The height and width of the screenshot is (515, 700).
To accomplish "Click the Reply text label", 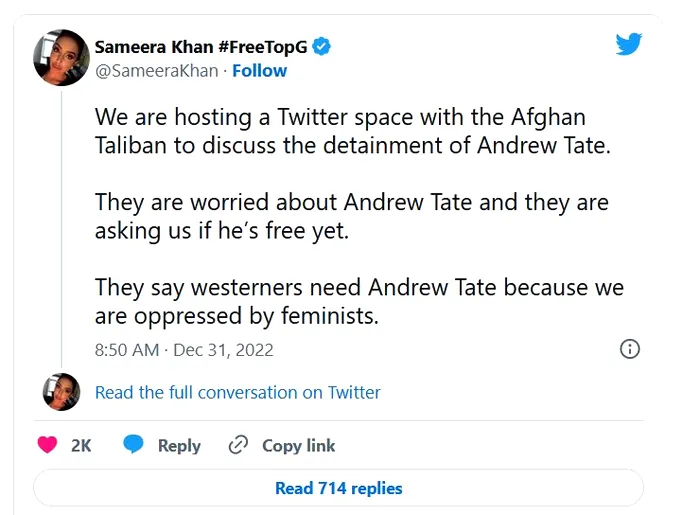I will [x=179, y=446].
